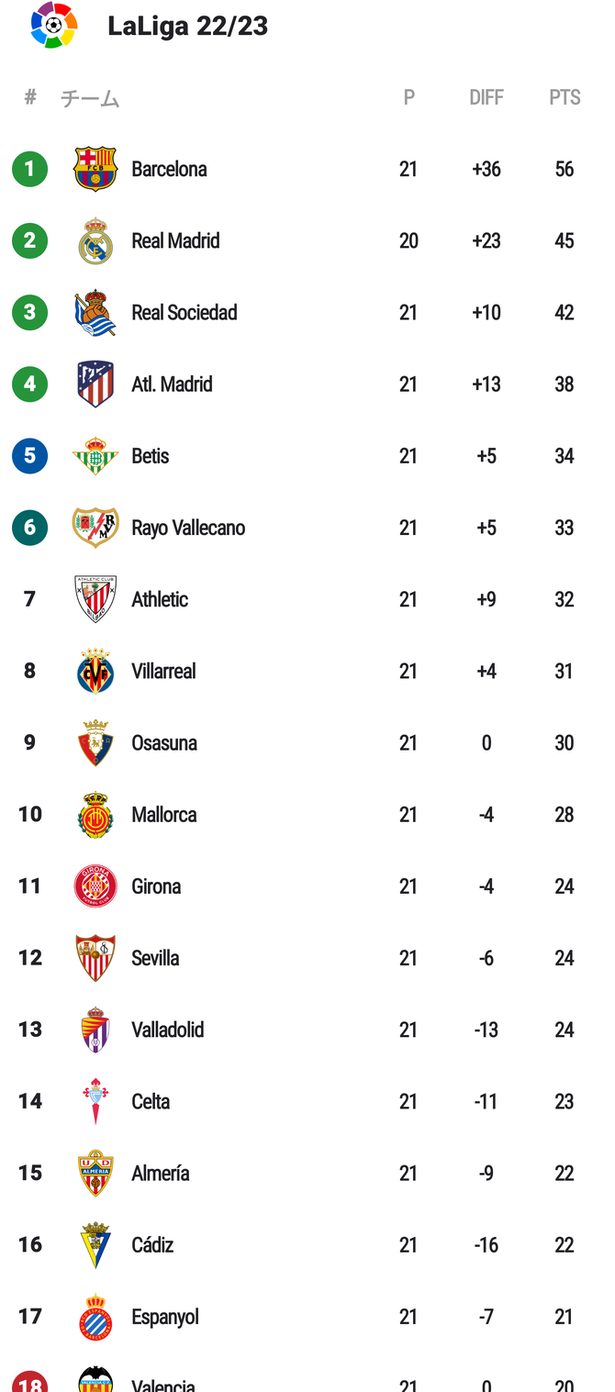This screenshot has width=615, height=1392.
Task: Tap the Real Sociedad crest
Action: click(96, 313)
